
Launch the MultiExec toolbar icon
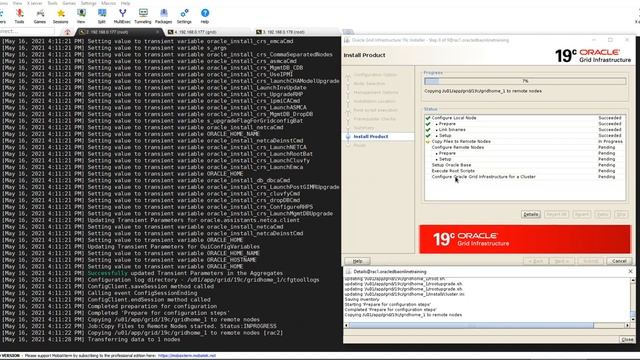(122, 16)
